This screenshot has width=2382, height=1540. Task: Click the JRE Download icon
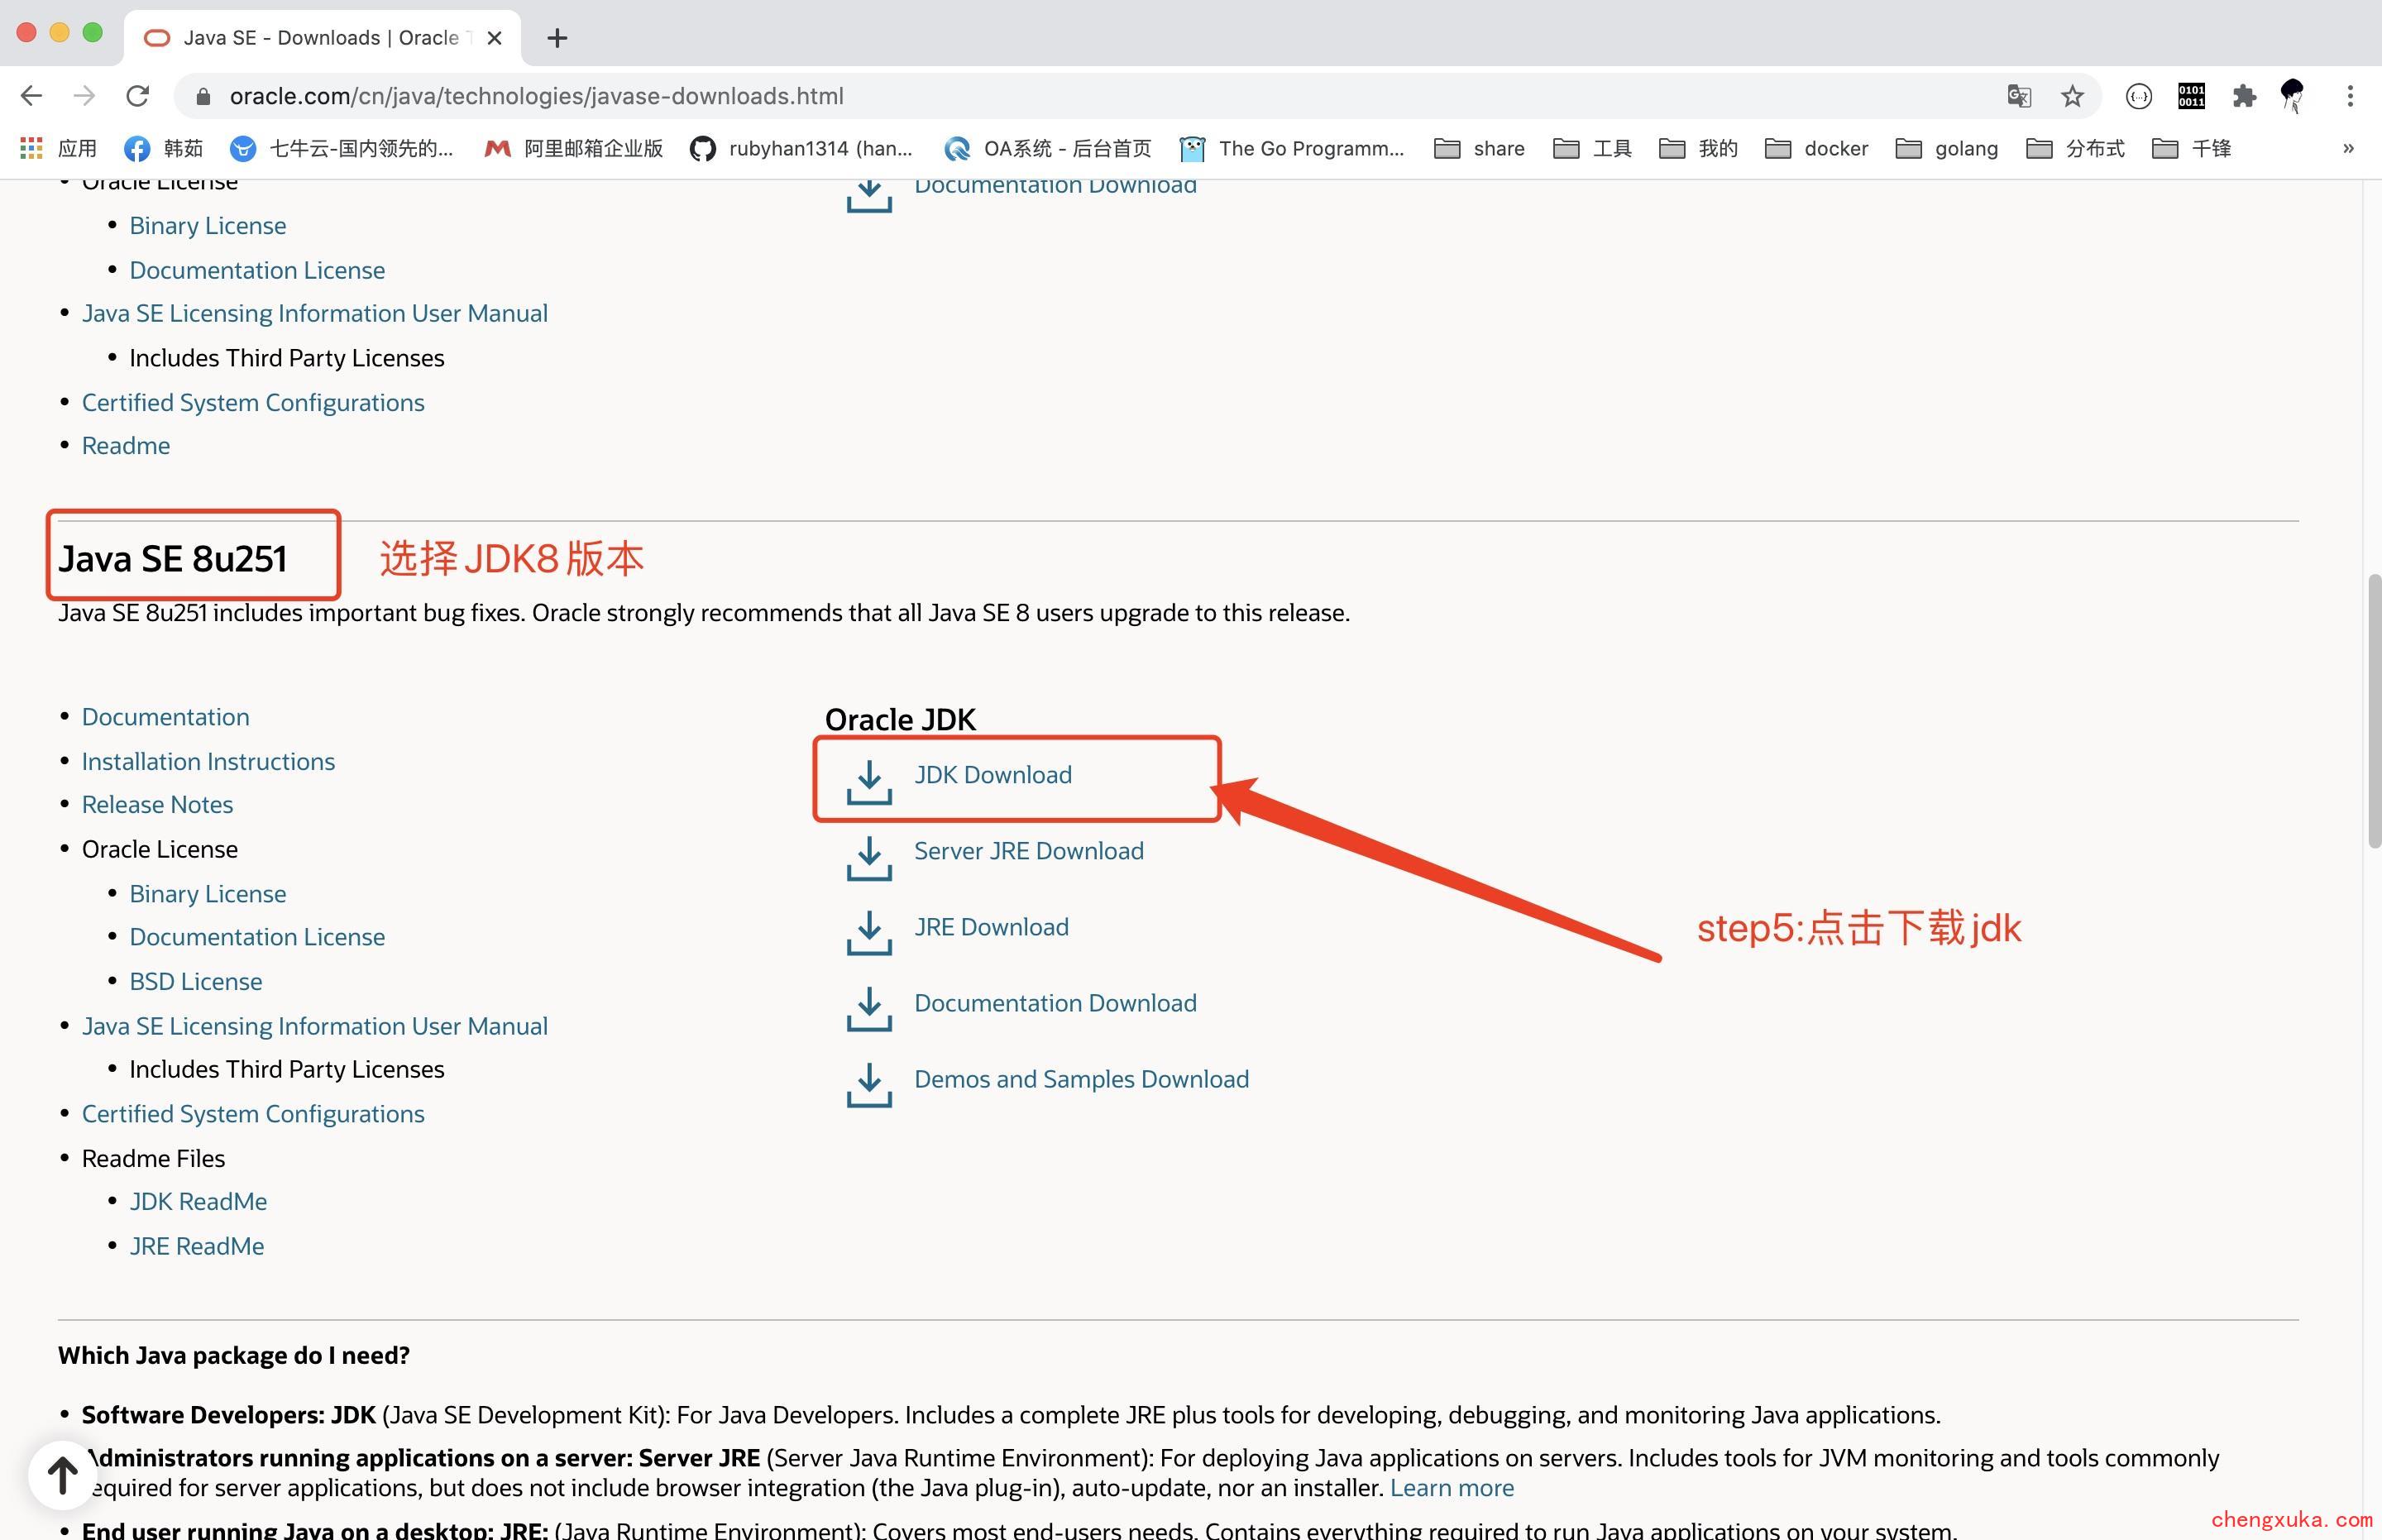point(869,933)
